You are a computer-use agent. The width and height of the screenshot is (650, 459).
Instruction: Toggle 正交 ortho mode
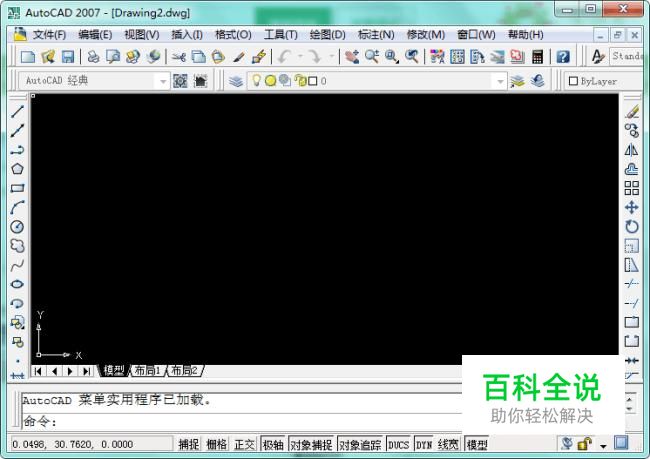click(244, 444)
